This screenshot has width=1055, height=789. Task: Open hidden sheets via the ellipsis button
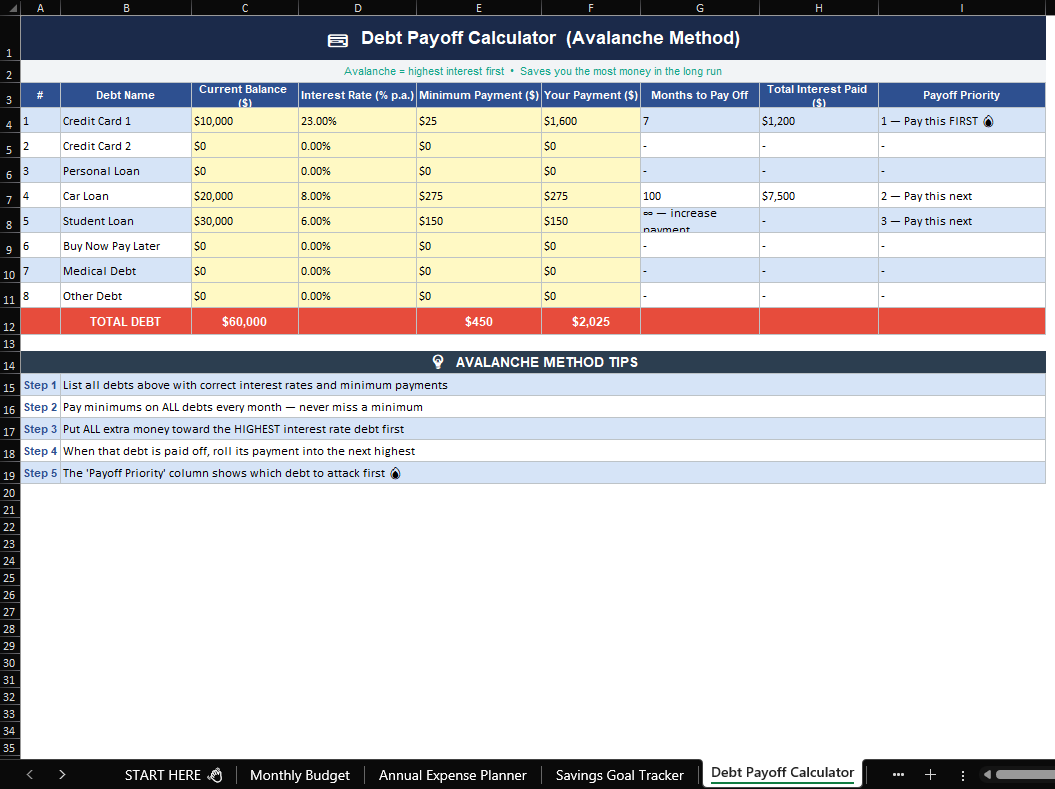(x=898, y=775)
